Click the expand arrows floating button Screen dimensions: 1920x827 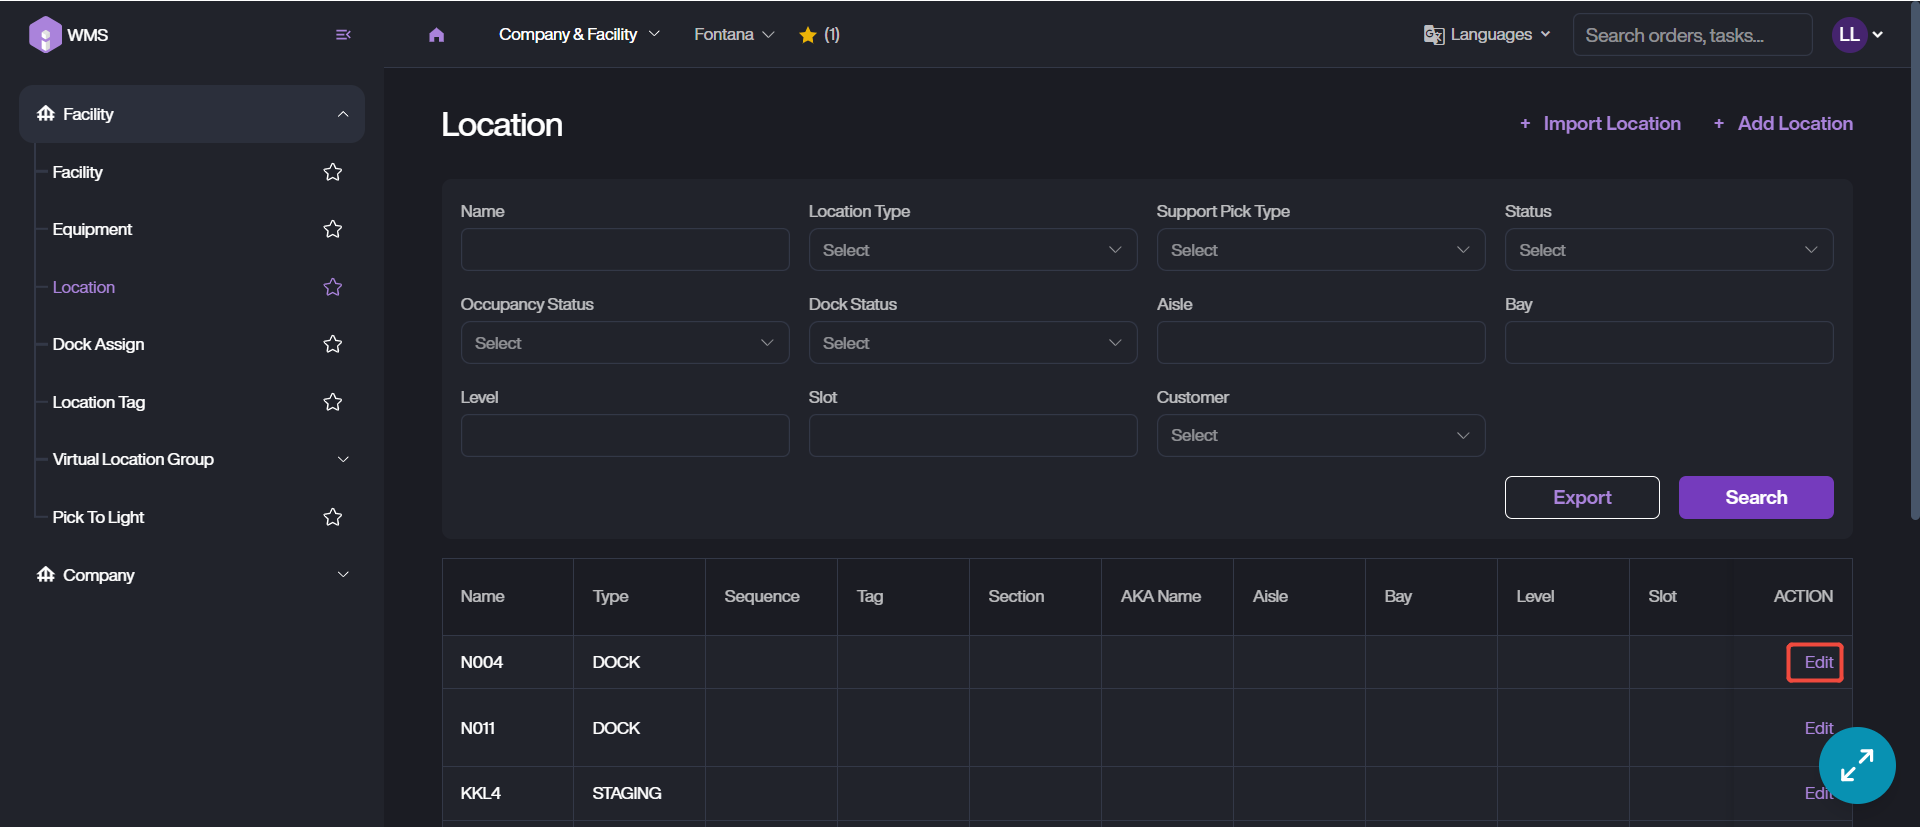click(1856, 765)
